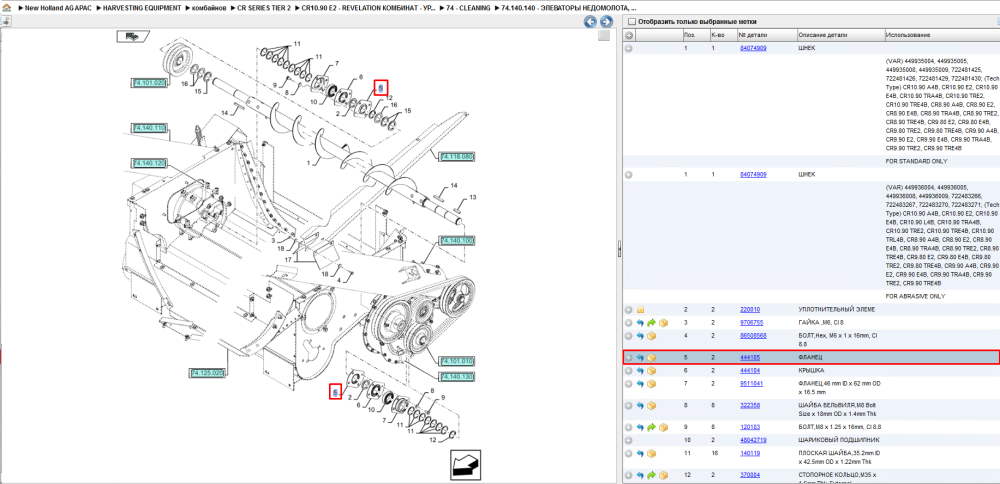Click the note icon in row 220010
1000x484 pixels.
coord(641,309)
